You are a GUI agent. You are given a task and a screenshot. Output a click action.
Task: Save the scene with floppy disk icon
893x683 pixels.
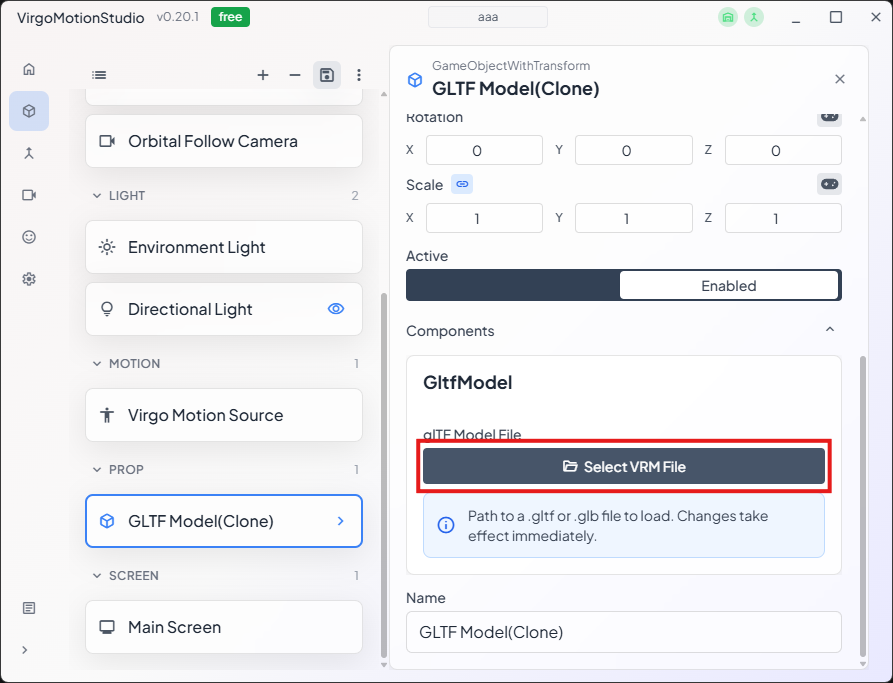click(327, 75)
